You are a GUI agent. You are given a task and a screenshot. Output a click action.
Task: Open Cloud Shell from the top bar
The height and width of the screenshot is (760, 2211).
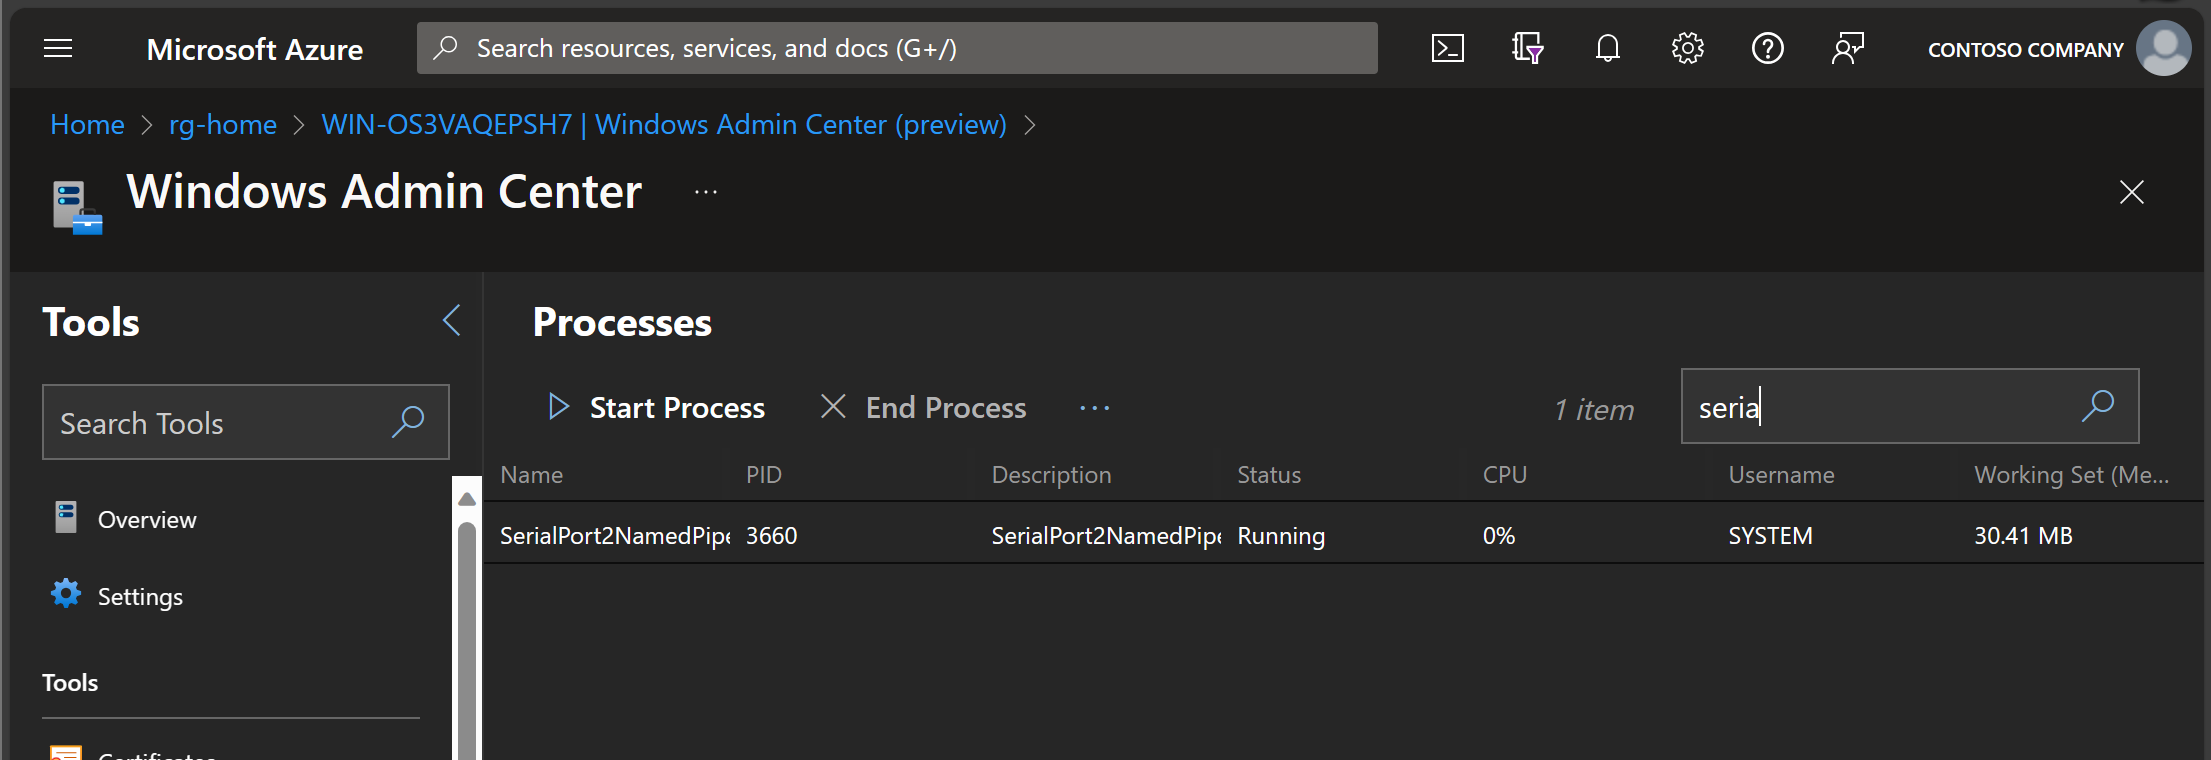(x=1447, y=48)
